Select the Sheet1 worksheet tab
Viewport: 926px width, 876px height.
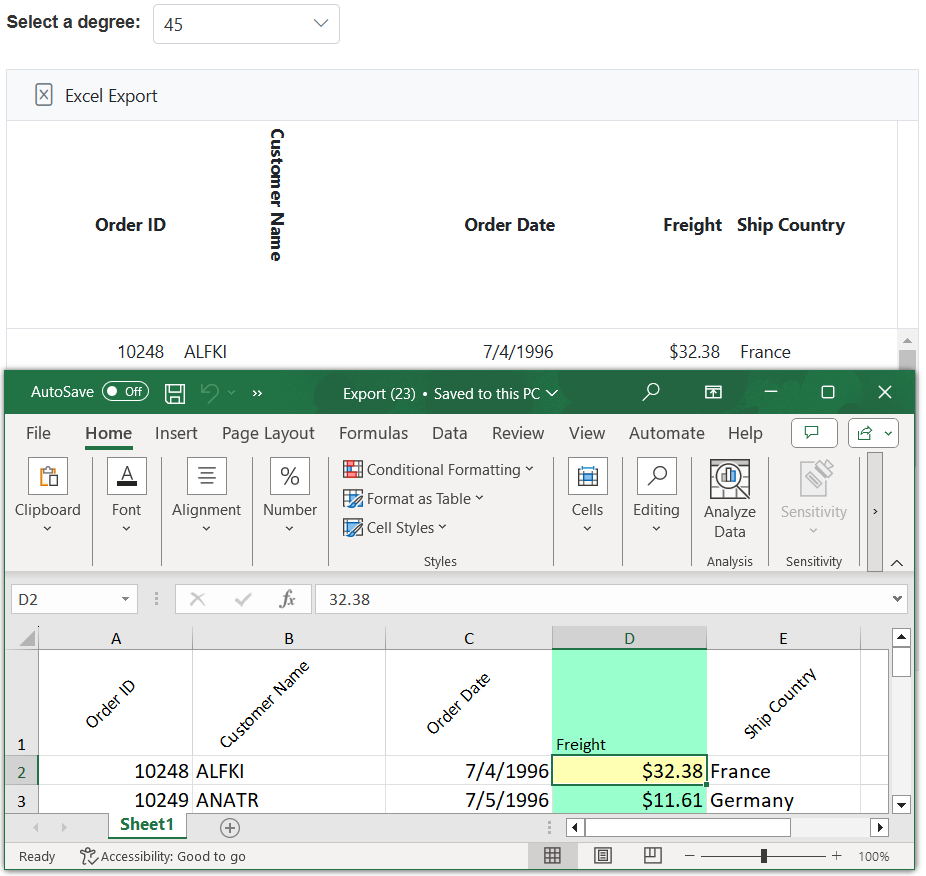tap(147, 825)
